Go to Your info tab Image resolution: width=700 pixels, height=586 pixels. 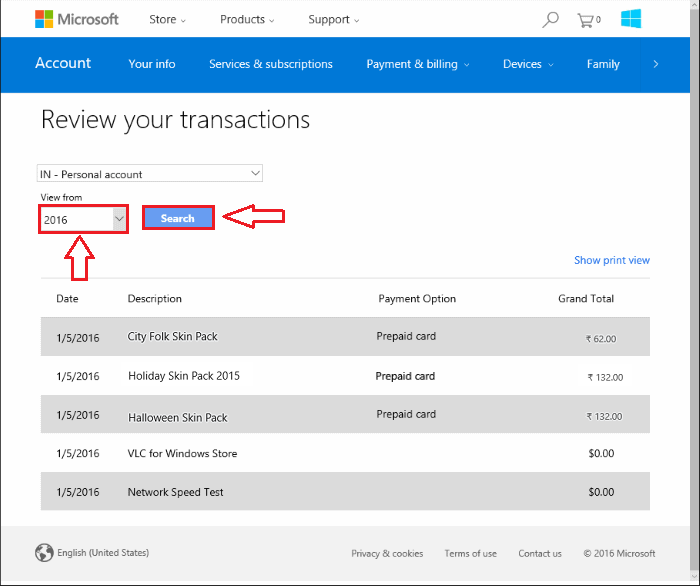[152, 64]
